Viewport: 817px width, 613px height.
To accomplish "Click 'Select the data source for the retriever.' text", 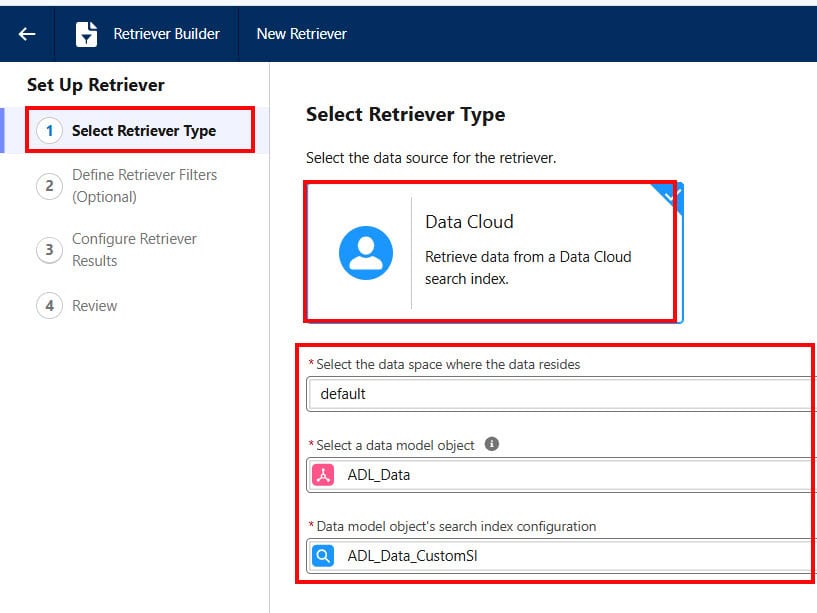I will click(431, 158).
